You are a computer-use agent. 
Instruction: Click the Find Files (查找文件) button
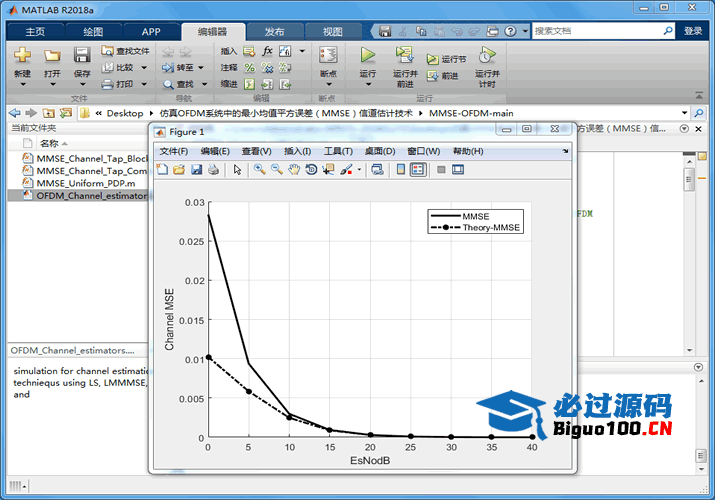(125, 51)
